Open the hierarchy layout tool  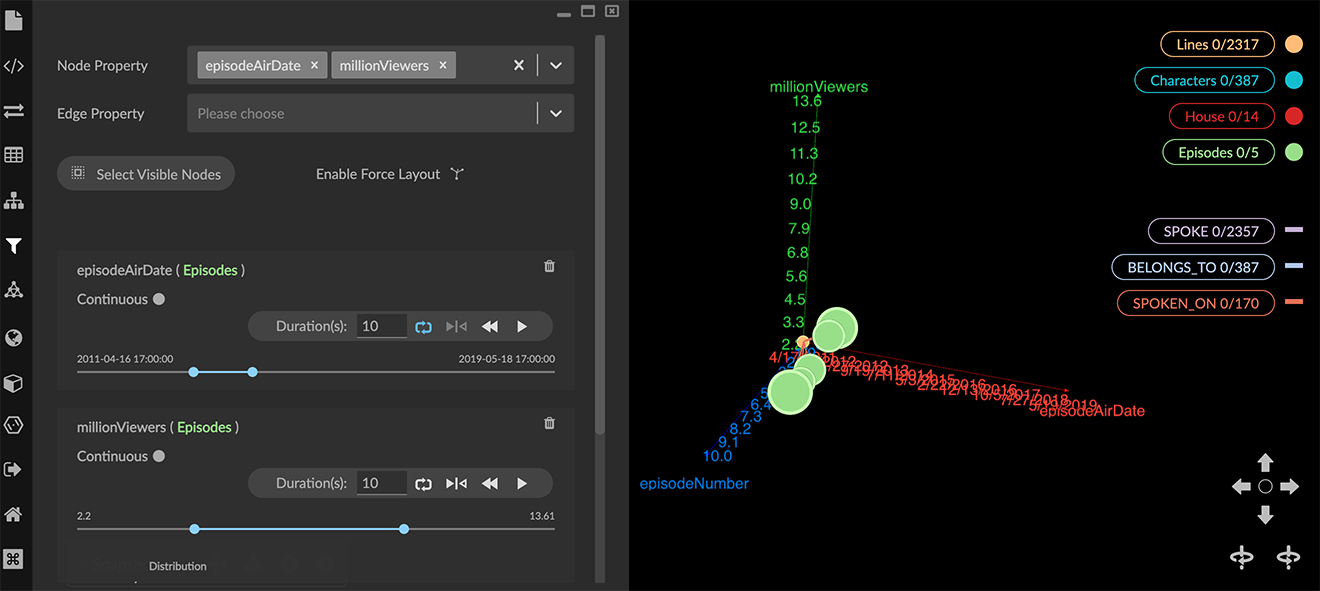(14, 200)
